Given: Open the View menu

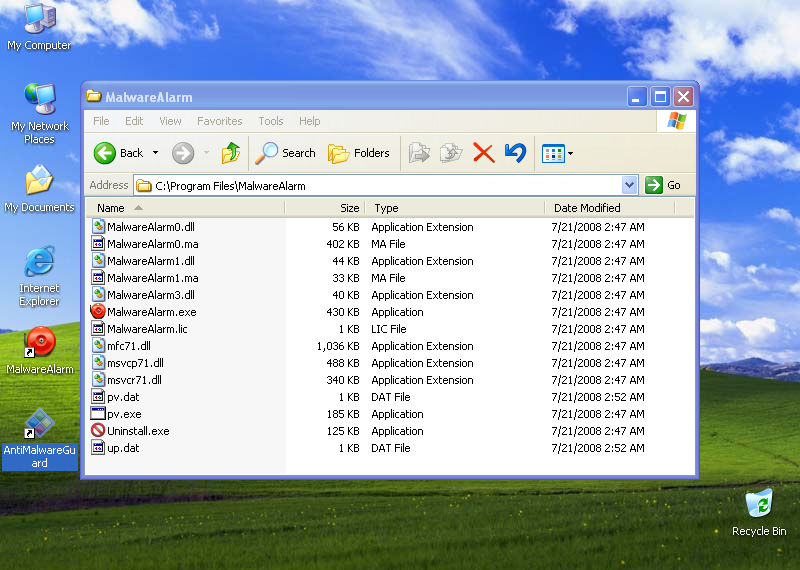Looking at the screenshot, I should point(170,121).
